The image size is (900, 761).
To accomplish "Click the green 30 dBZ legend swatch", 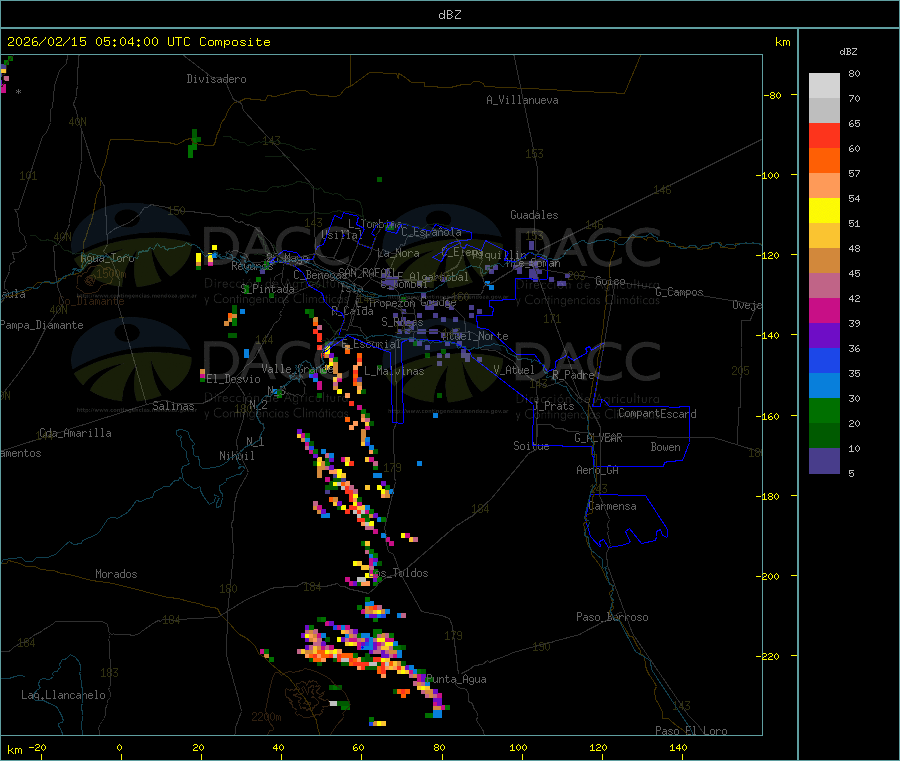I will click(x=824, y=410).
